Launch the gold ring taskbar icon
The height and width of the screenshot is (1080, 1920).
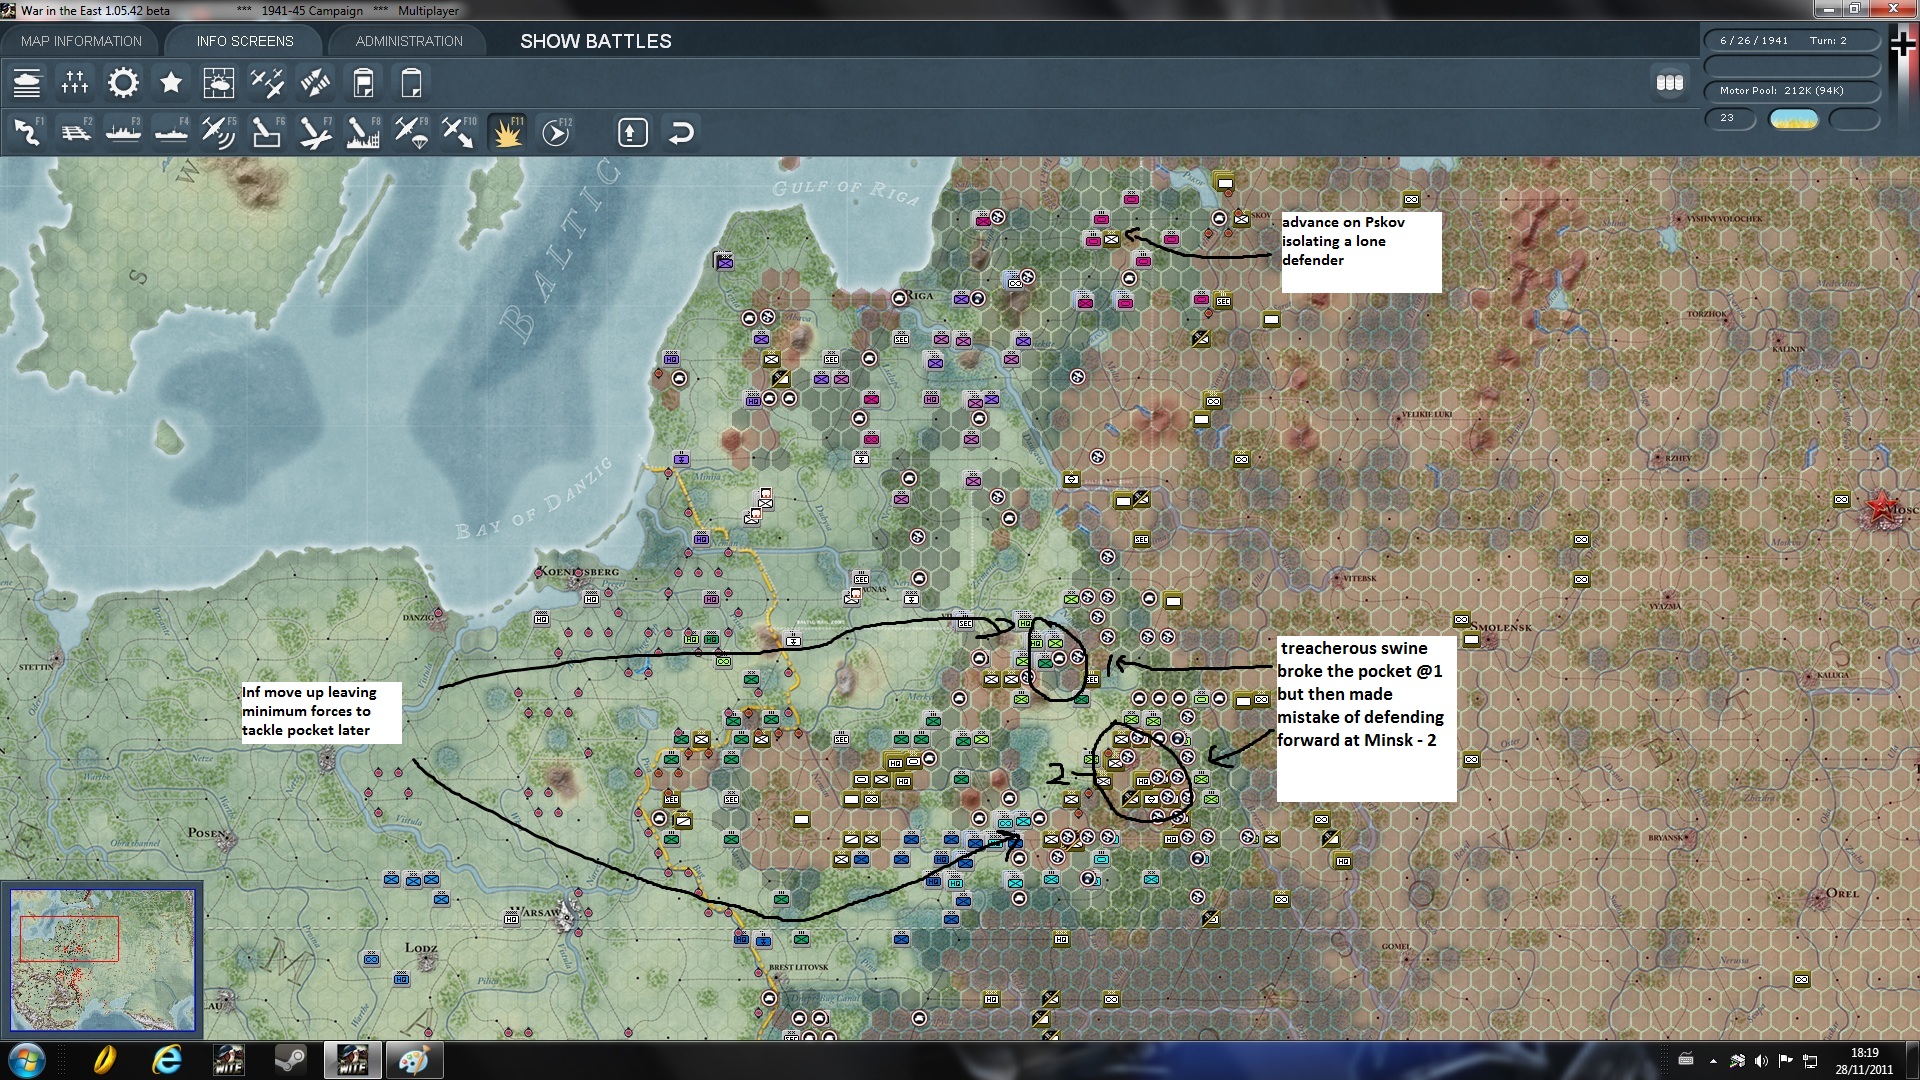[104, 1060]
